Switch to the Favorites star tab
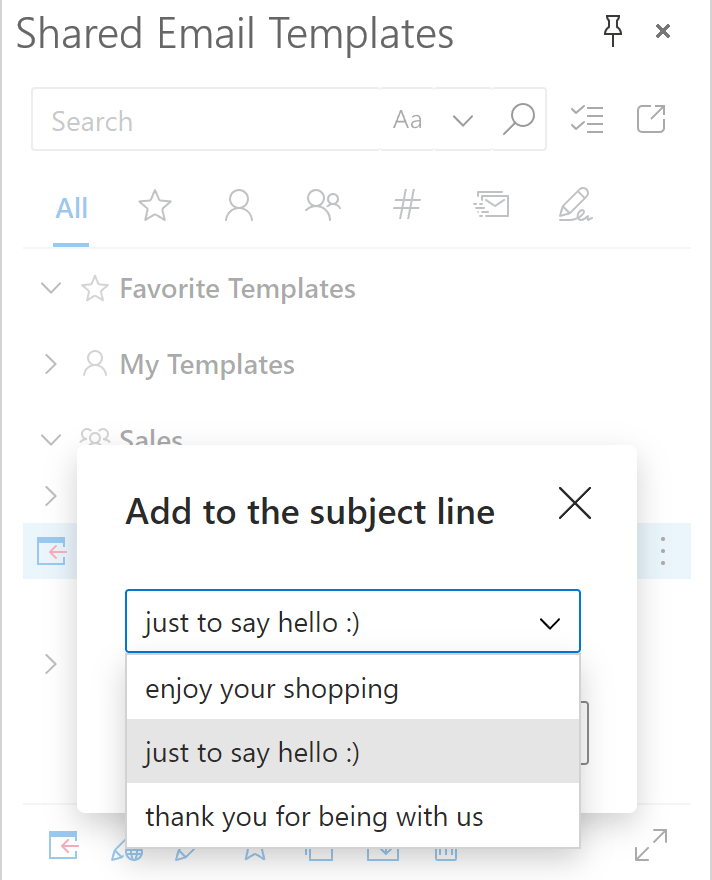 [154, 205]
